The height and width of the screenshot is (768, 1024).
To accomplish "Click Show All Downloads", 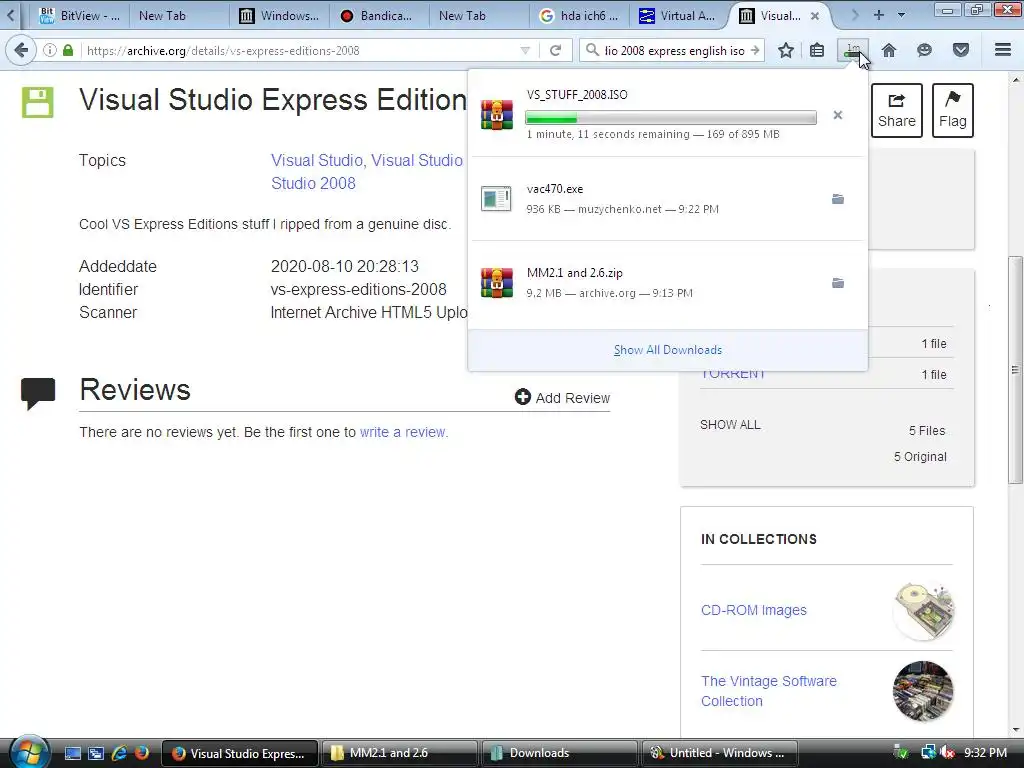I will pos(667,350).
